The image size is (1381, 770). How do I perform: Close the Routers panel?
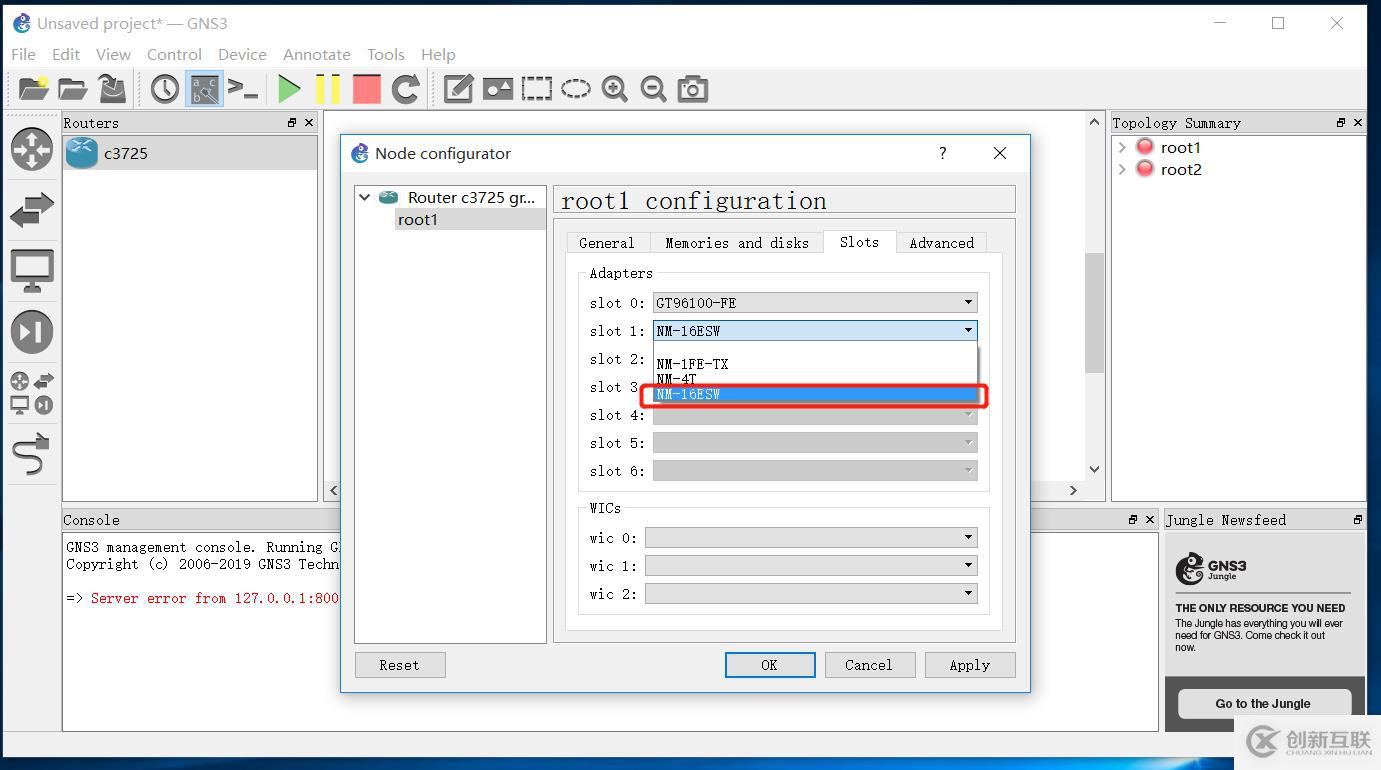pyautogui.click(x=309, y=122)
